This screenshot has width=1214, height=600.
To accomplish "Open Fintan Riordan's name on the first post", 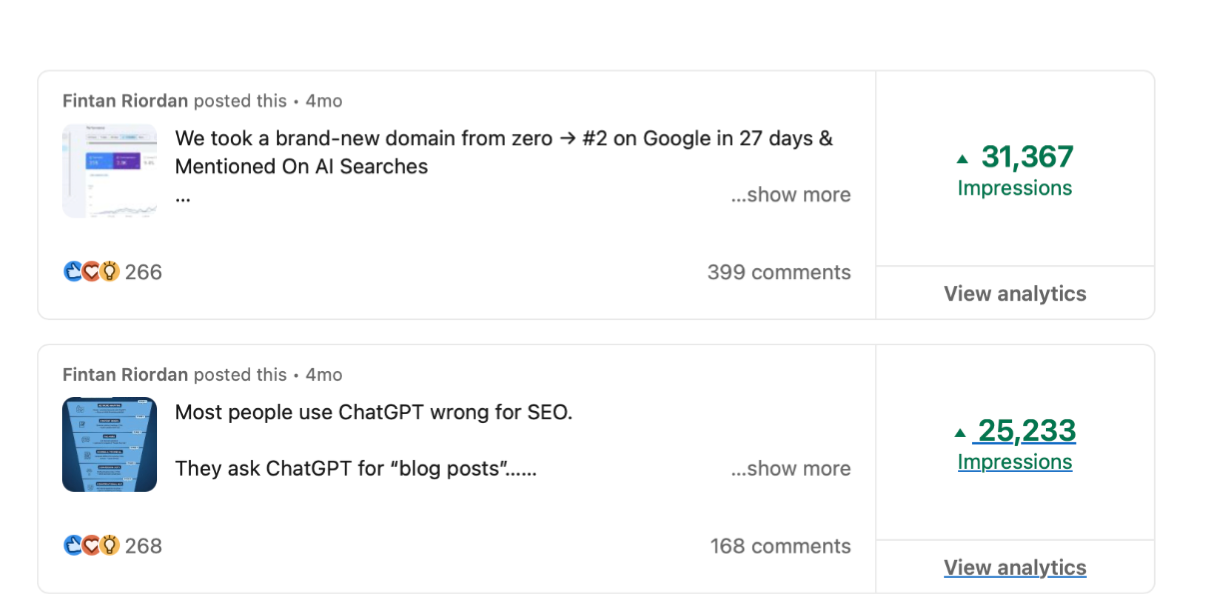I will (125, 101).
